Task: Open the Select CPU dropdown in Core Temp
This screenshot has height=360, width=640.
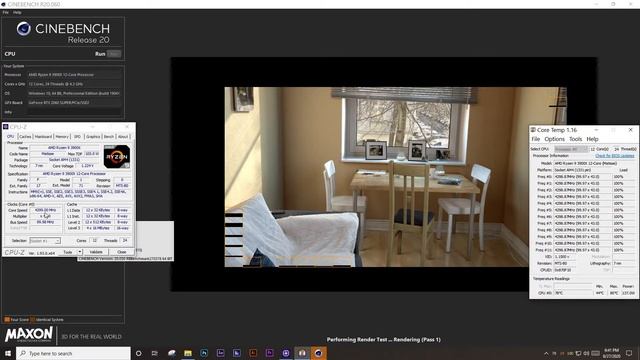Action: (x=571, y=149)
